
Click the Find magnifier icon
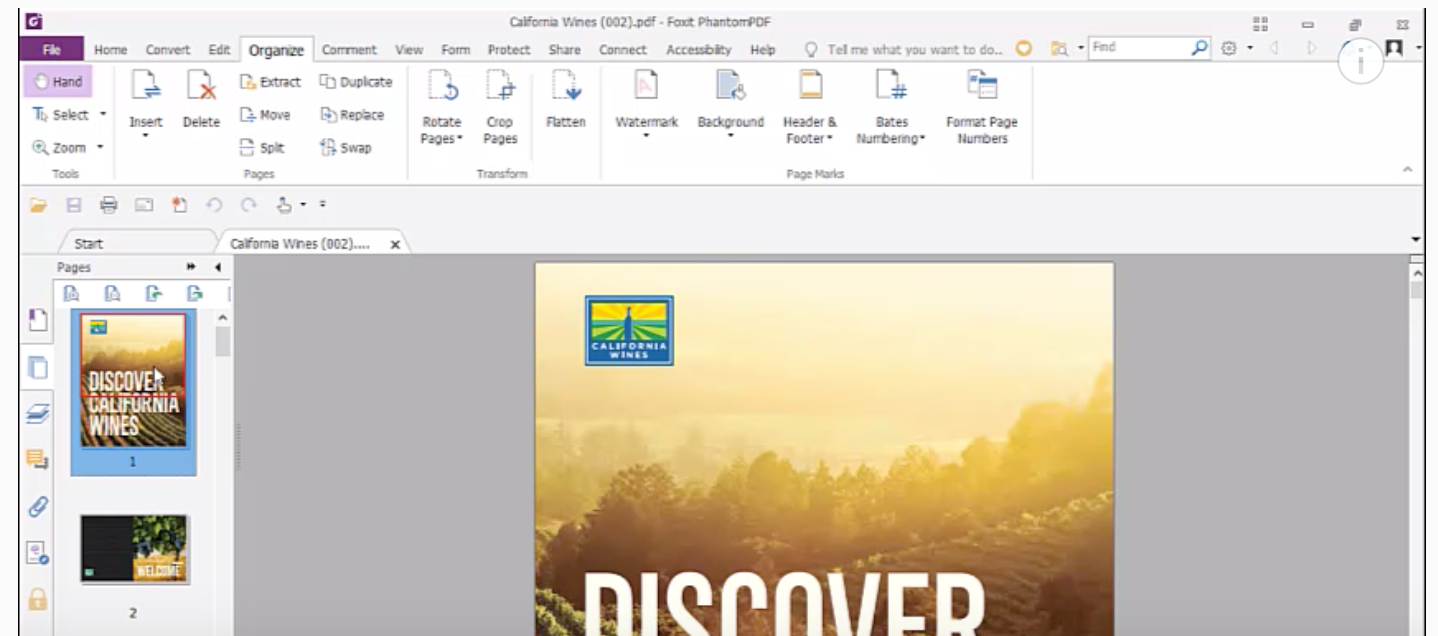(1200, 47)
